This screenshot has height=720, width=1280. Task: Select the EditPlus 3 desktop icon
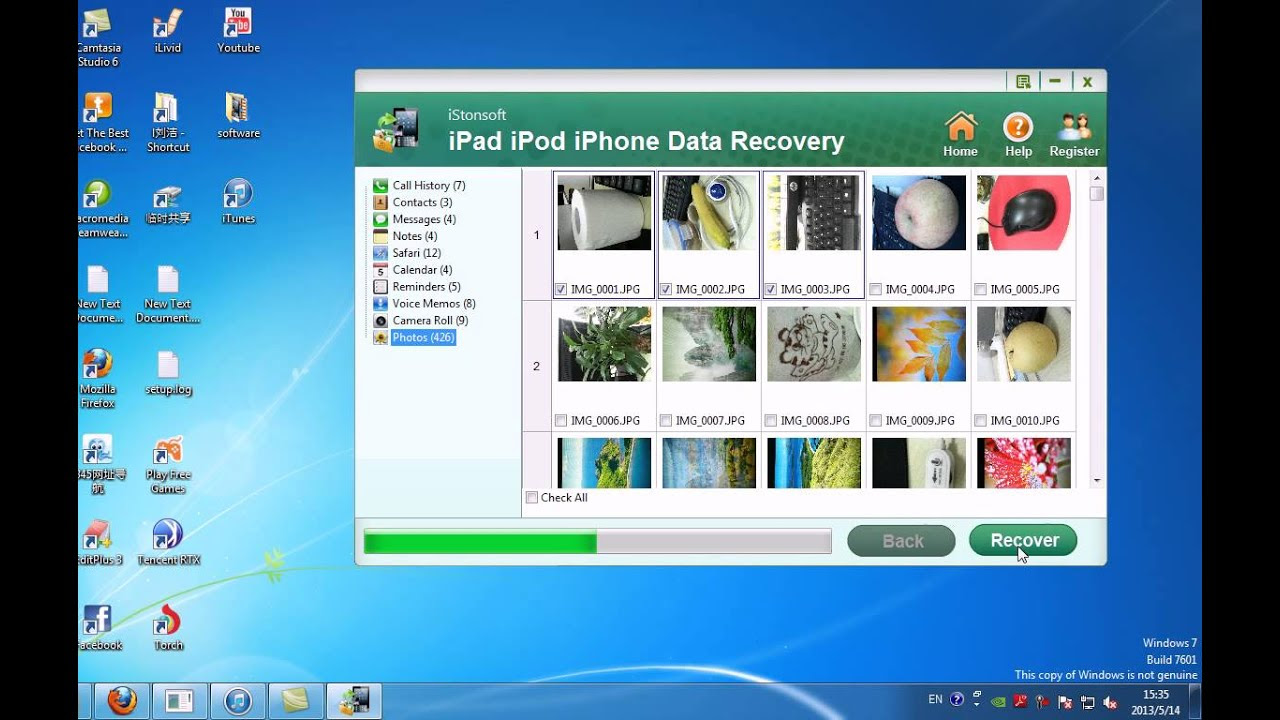99,543
